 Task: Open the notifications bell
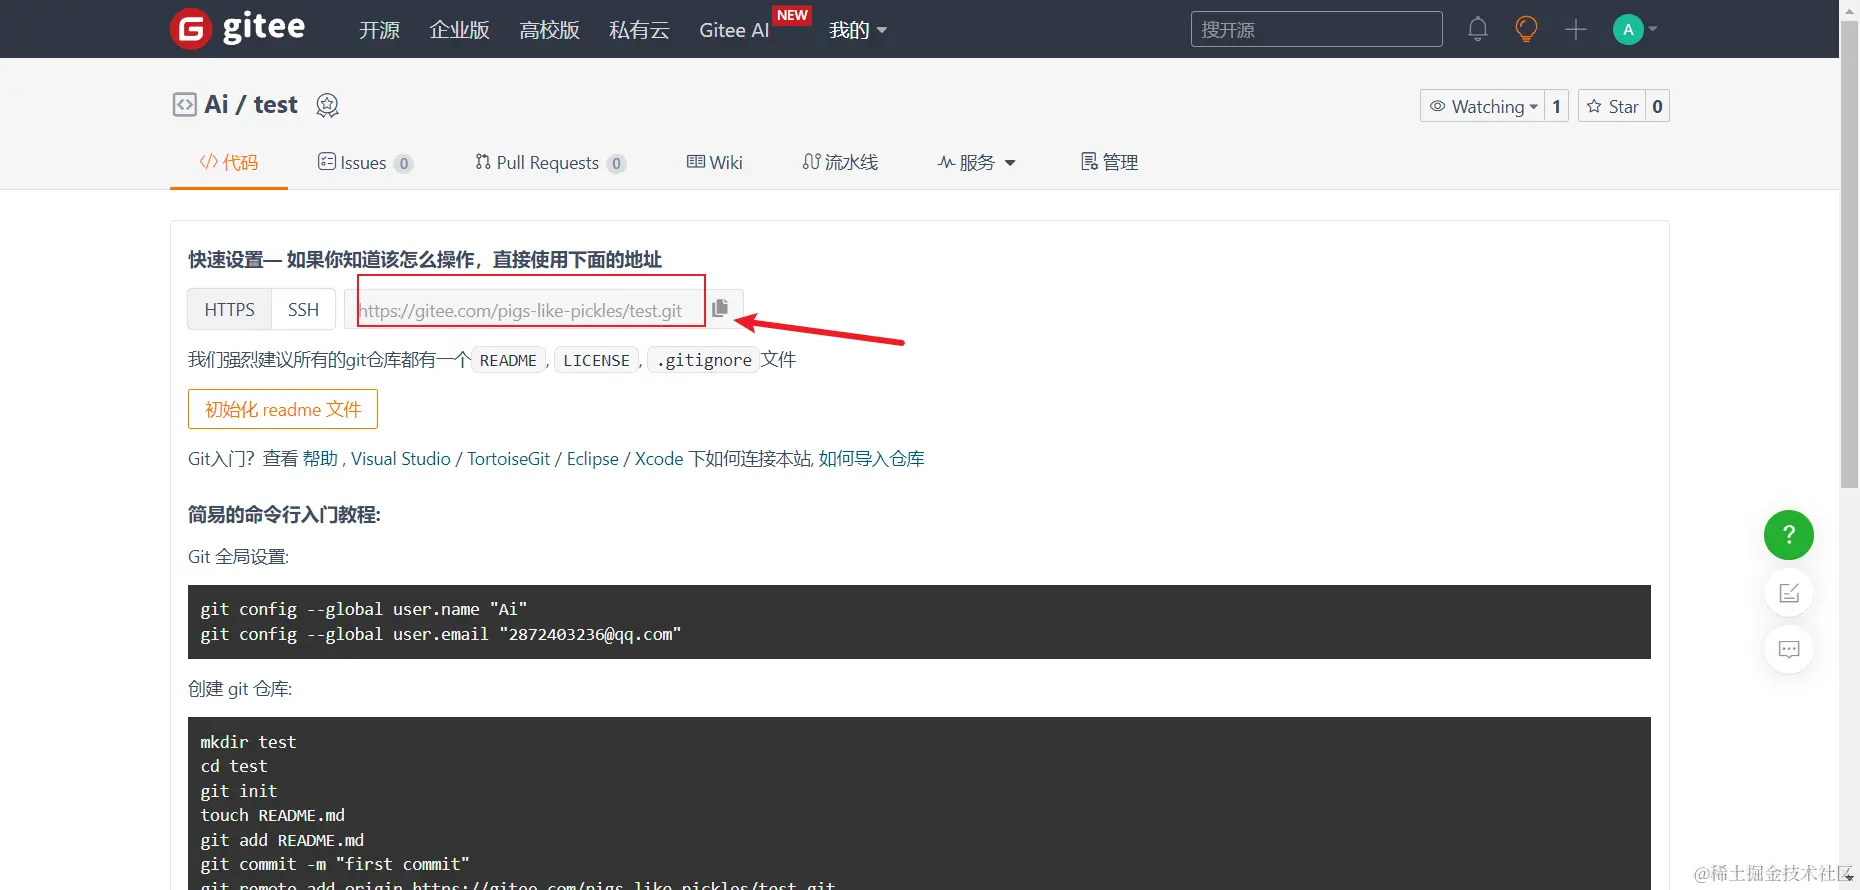pos(1478,29)
